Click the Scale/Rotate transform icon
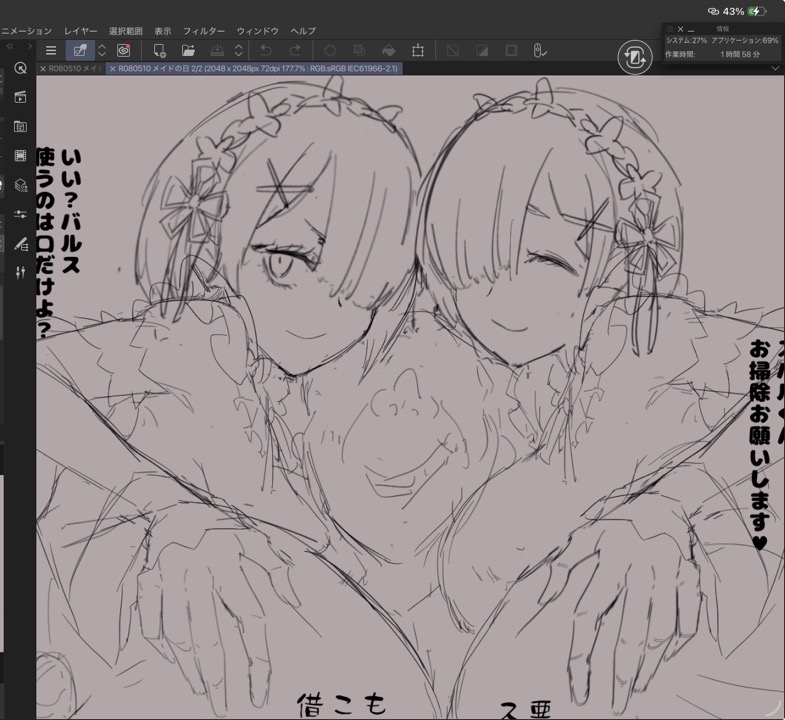 [x=418, y=50]
